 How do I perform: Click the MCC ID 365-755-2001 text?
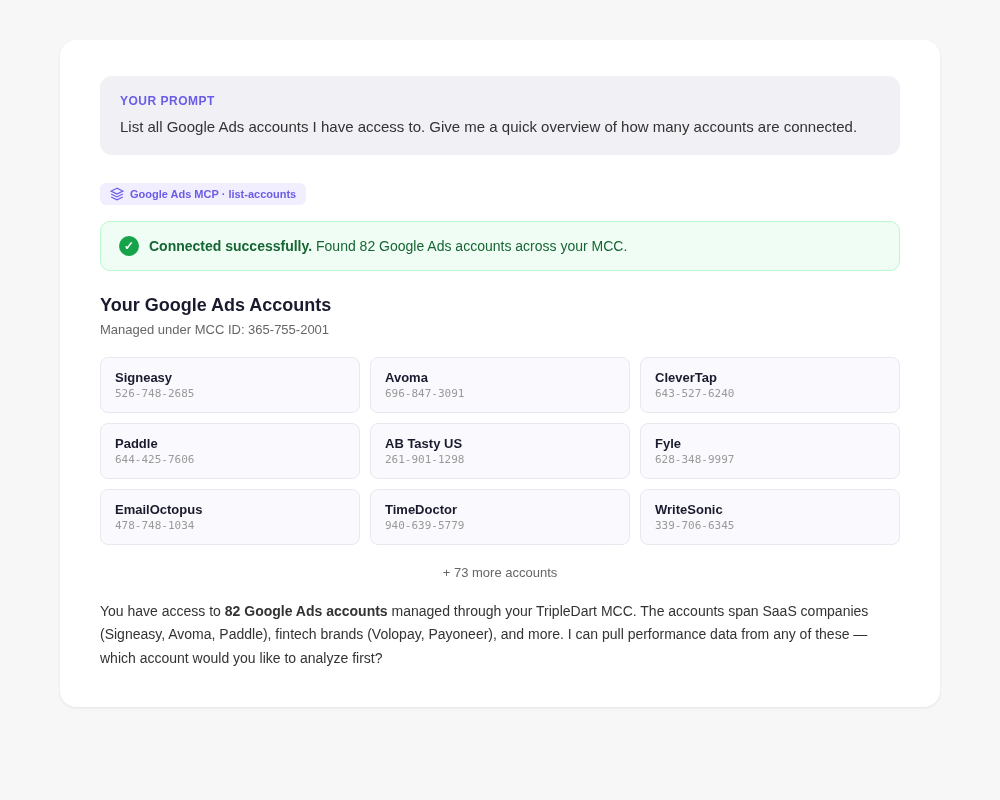(288, 330)
